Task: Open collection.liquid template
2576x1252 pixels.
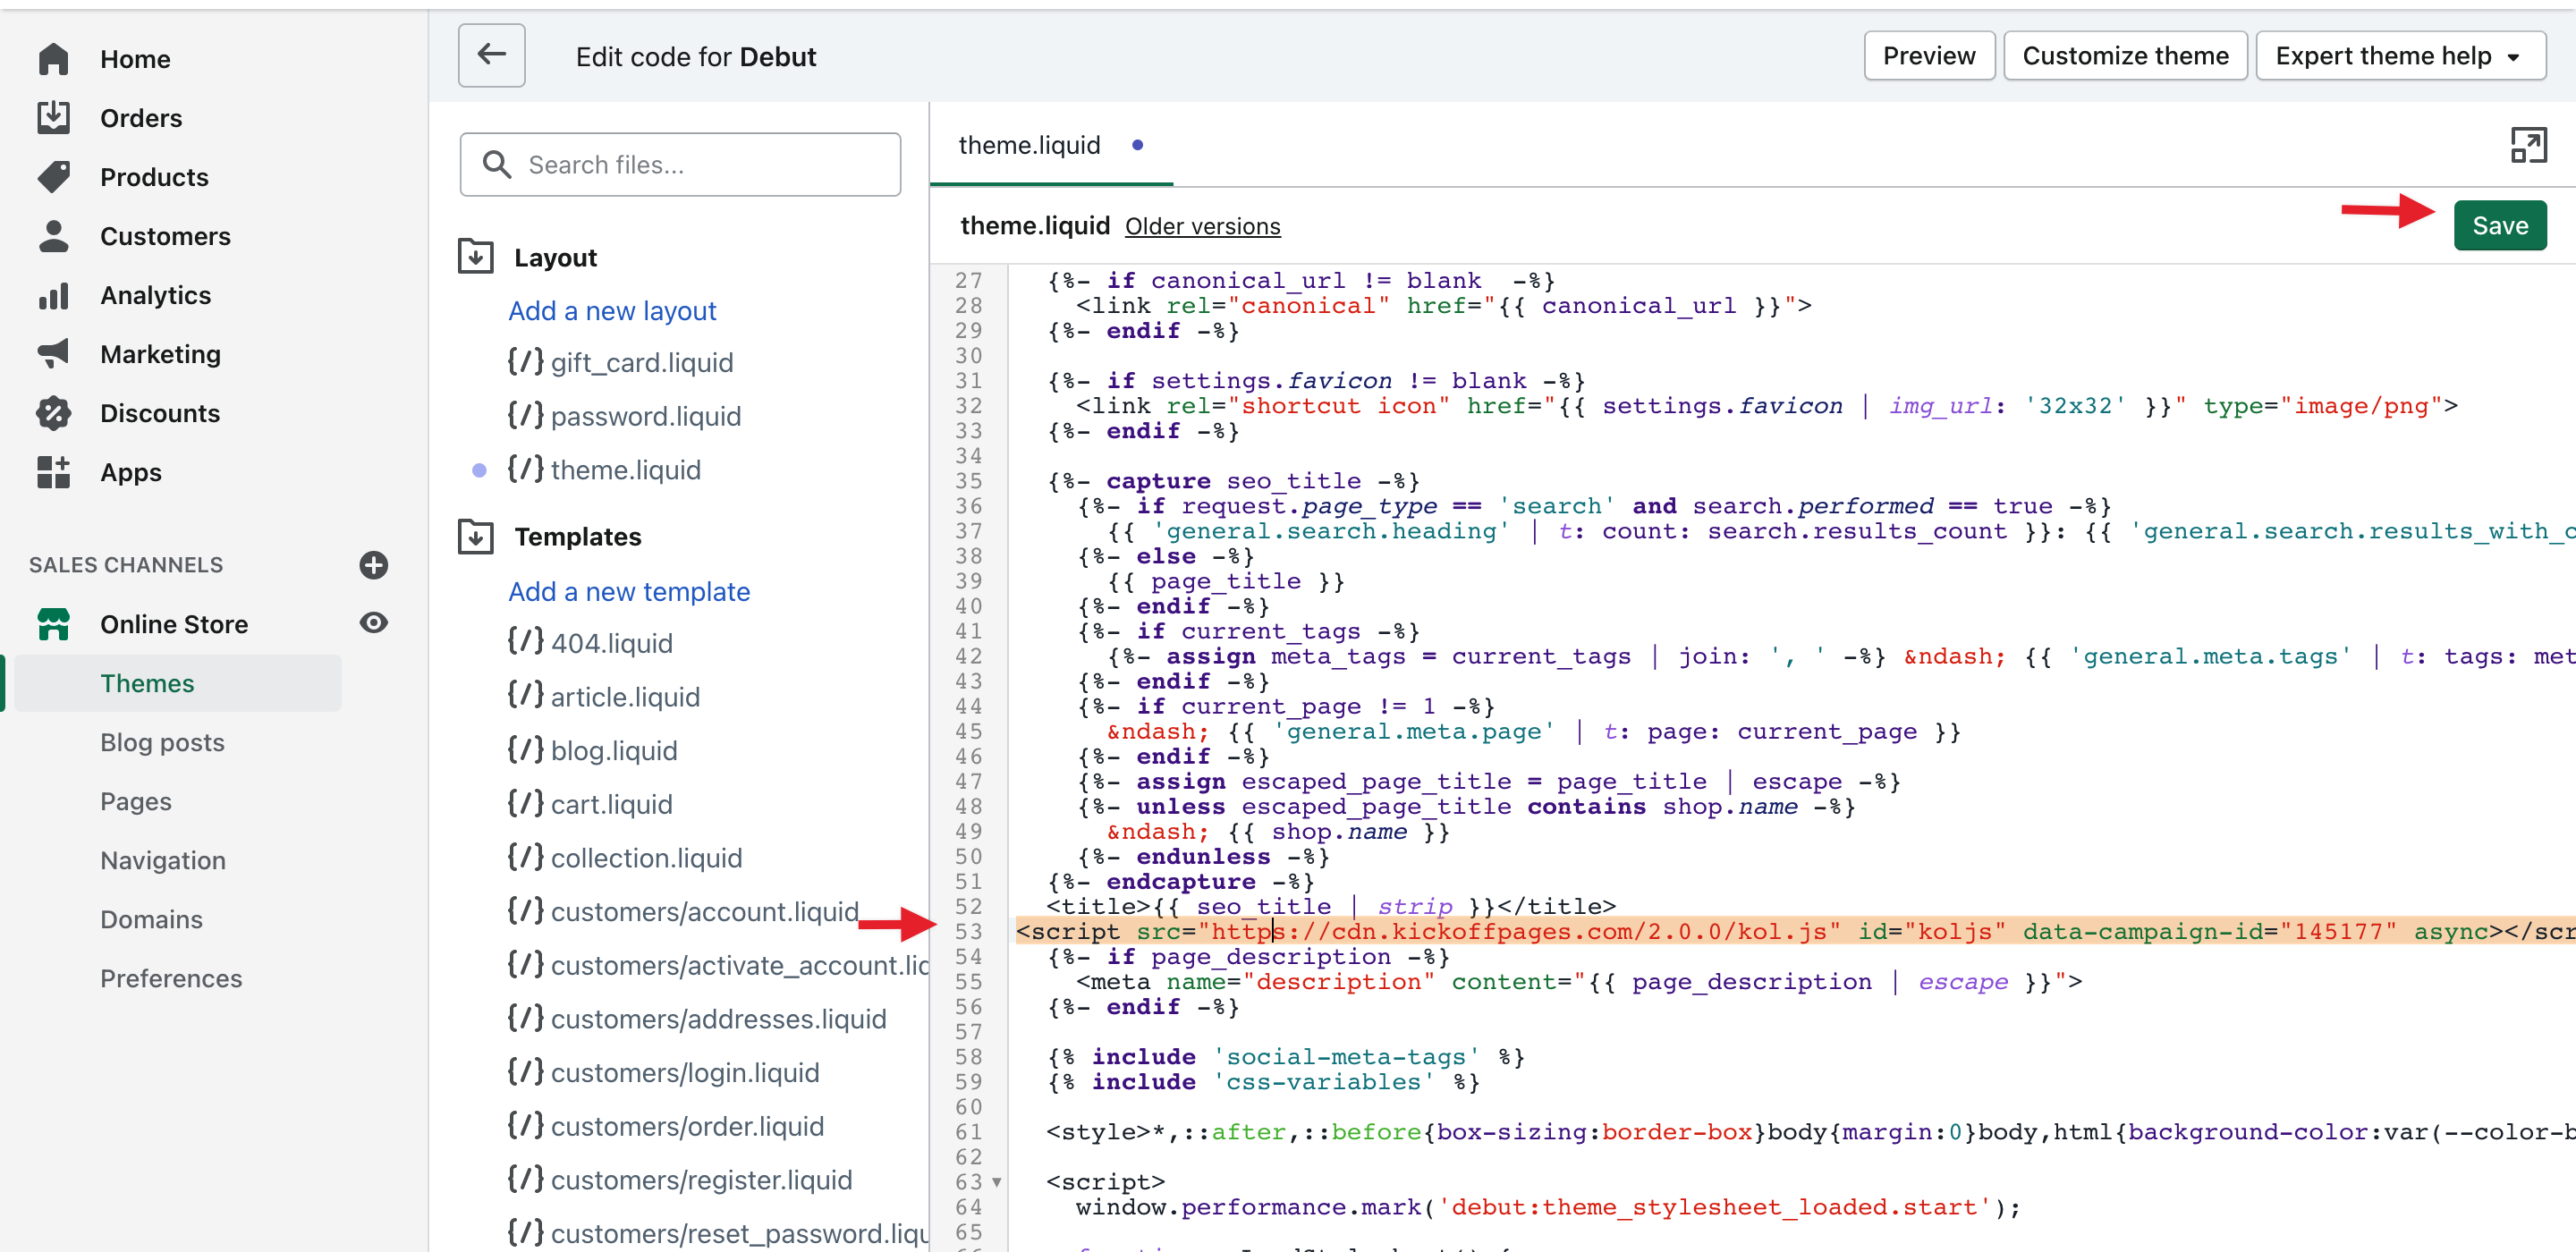Action: tap(625, 858)
